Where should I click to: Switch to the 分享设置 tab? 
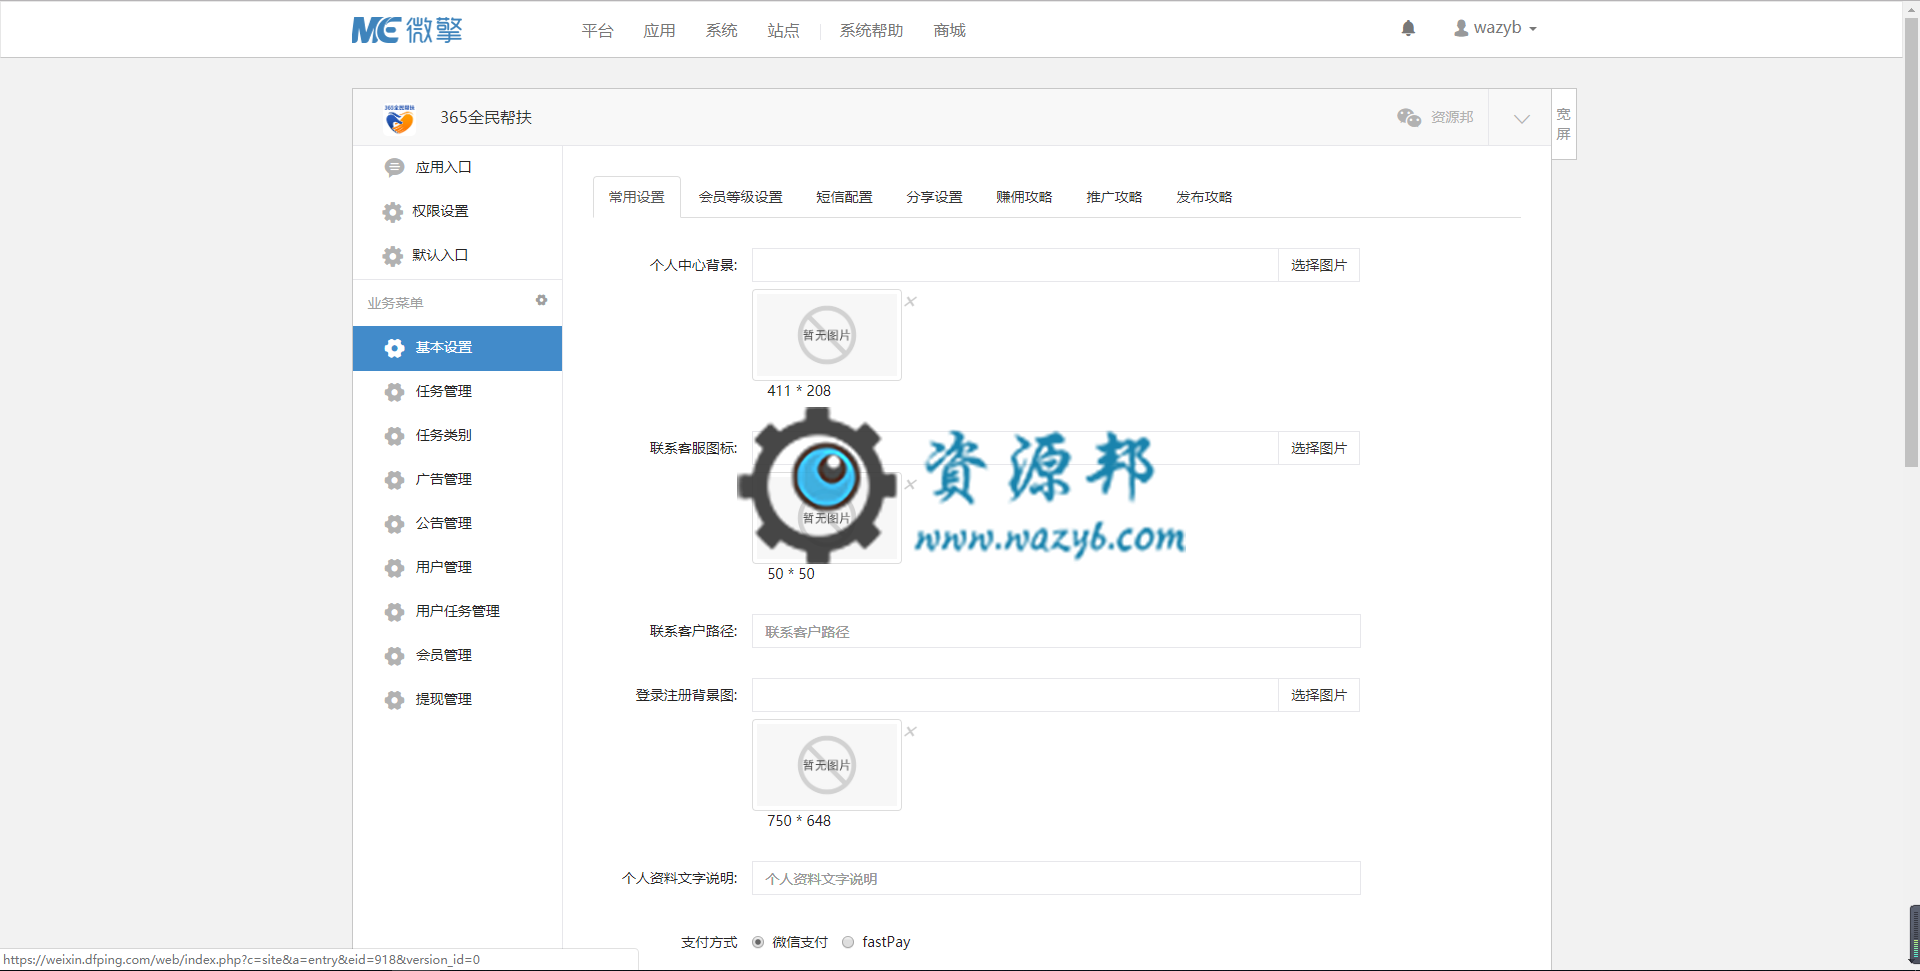(934, 197)
